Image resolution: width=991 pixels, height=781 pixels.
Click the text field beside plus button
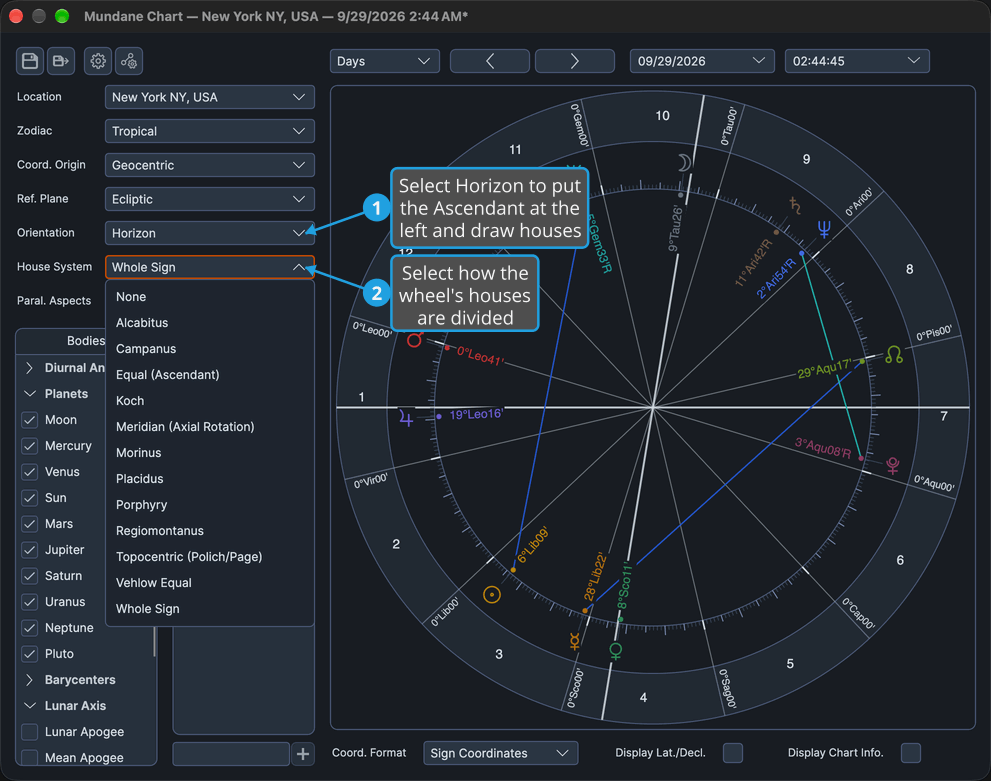point(231,754)
